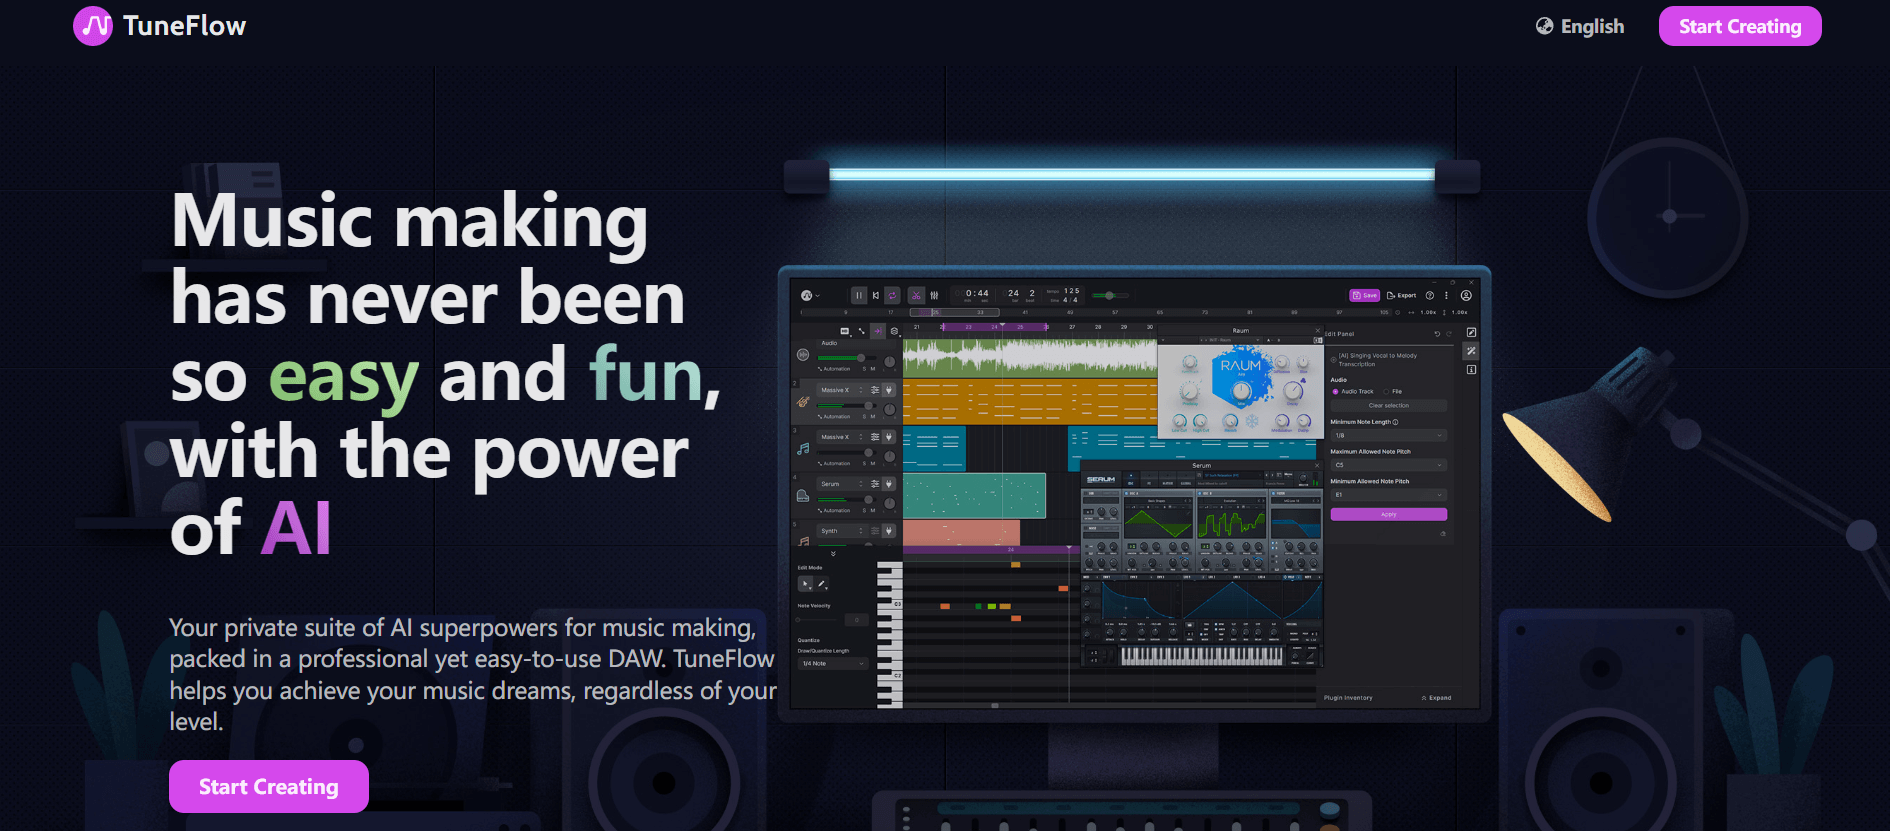Click the Start Creating button below the description

[x=269, y=787]
